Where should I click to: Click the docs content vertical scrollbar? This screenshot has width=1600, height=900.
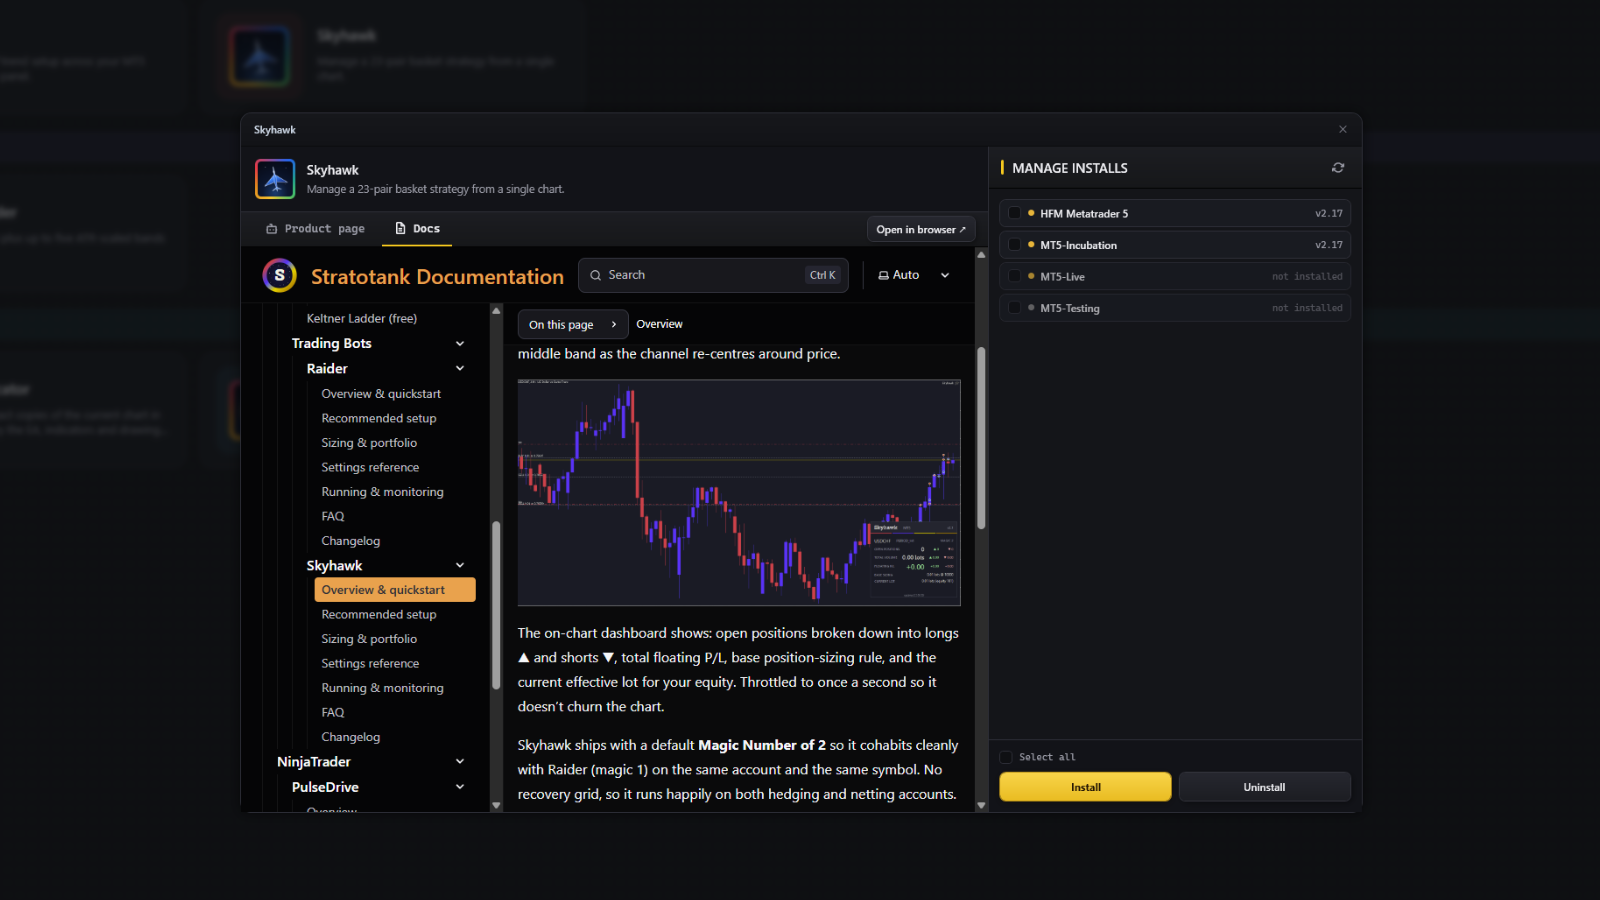[981, 438]
